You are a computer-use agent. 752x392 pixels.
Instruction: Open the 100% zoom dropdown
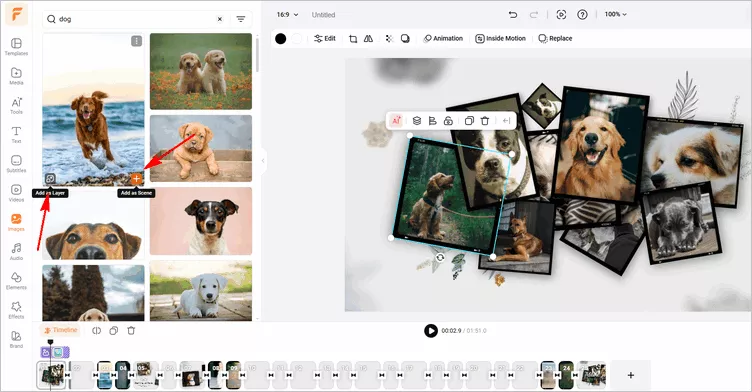(615, 15)
